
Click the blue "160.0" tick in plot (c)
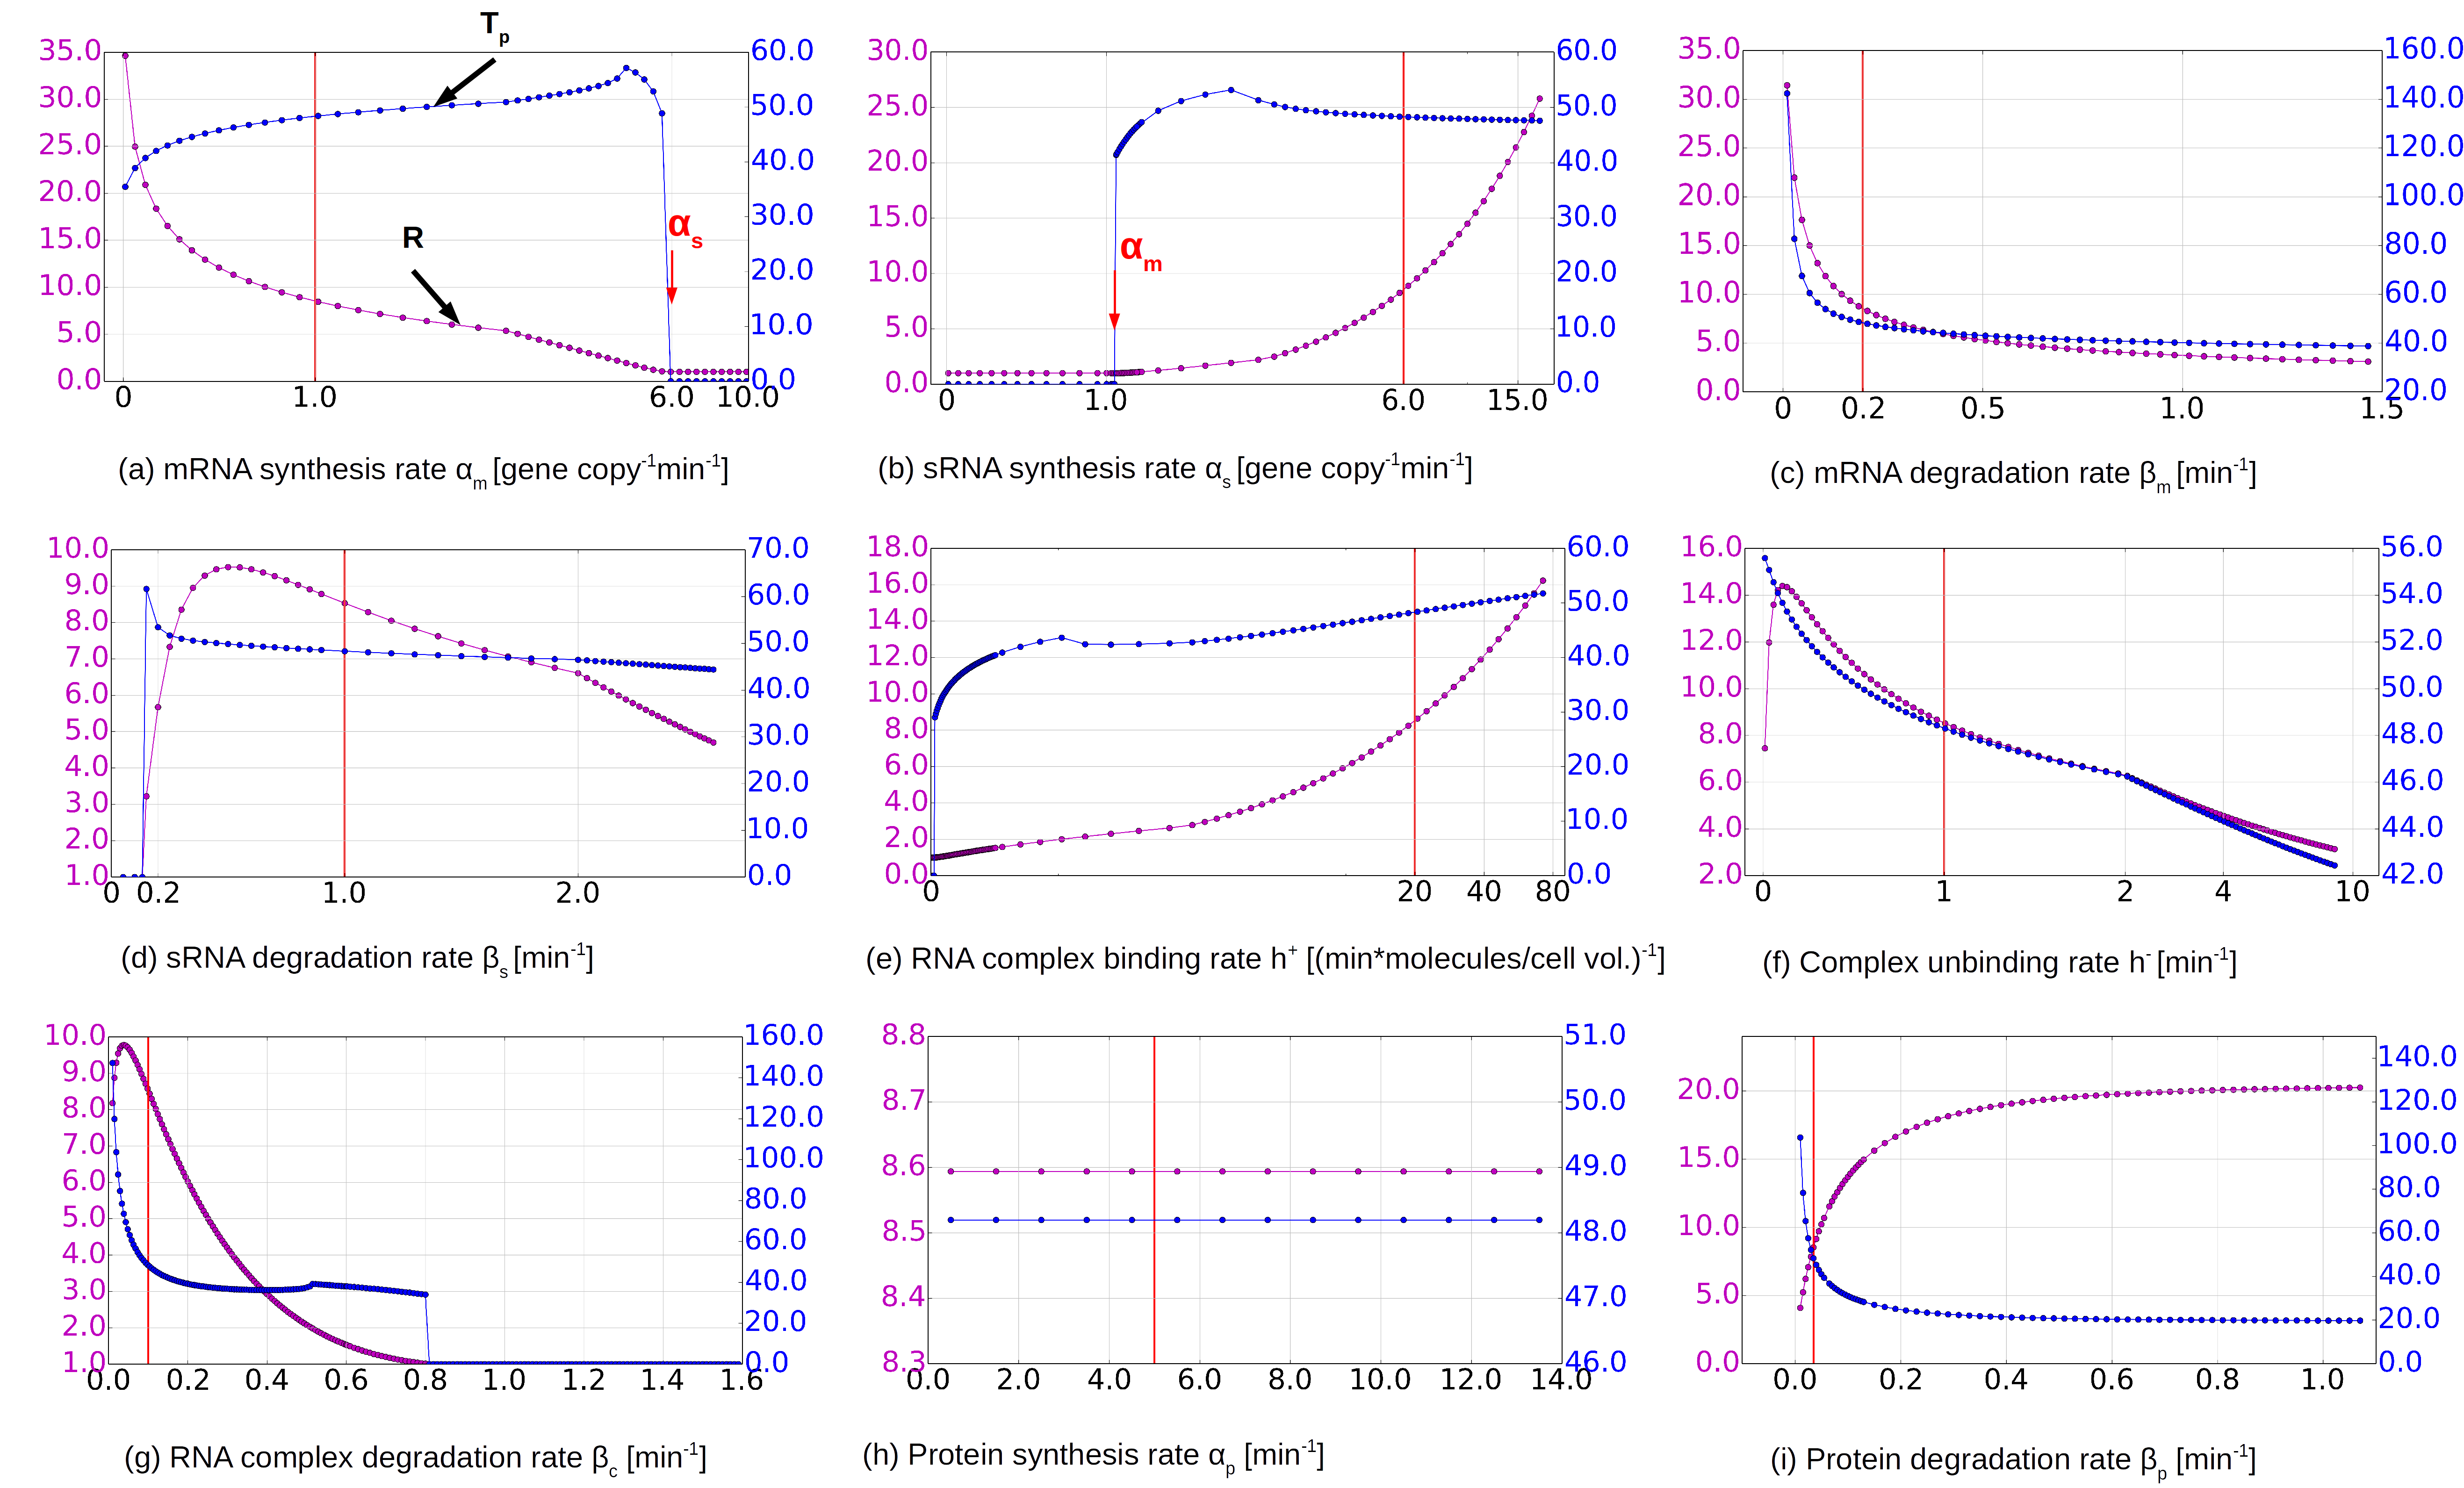pos(2423,48)
